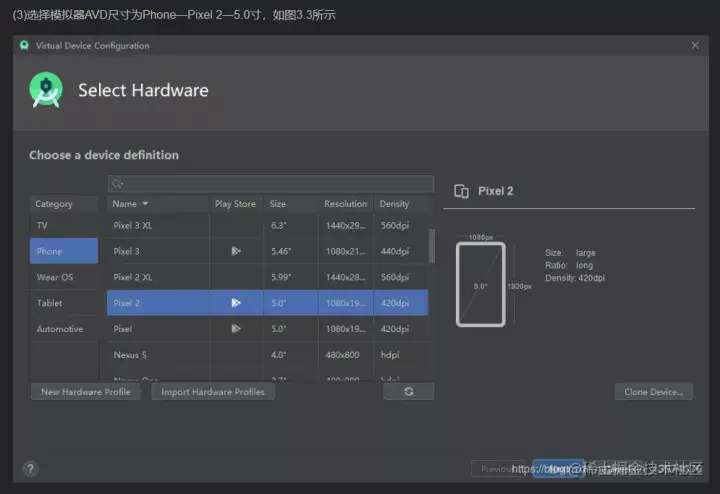Select the Wear OS category
The height and width of the screenshot is (494, 720).
tap(64, 277)
